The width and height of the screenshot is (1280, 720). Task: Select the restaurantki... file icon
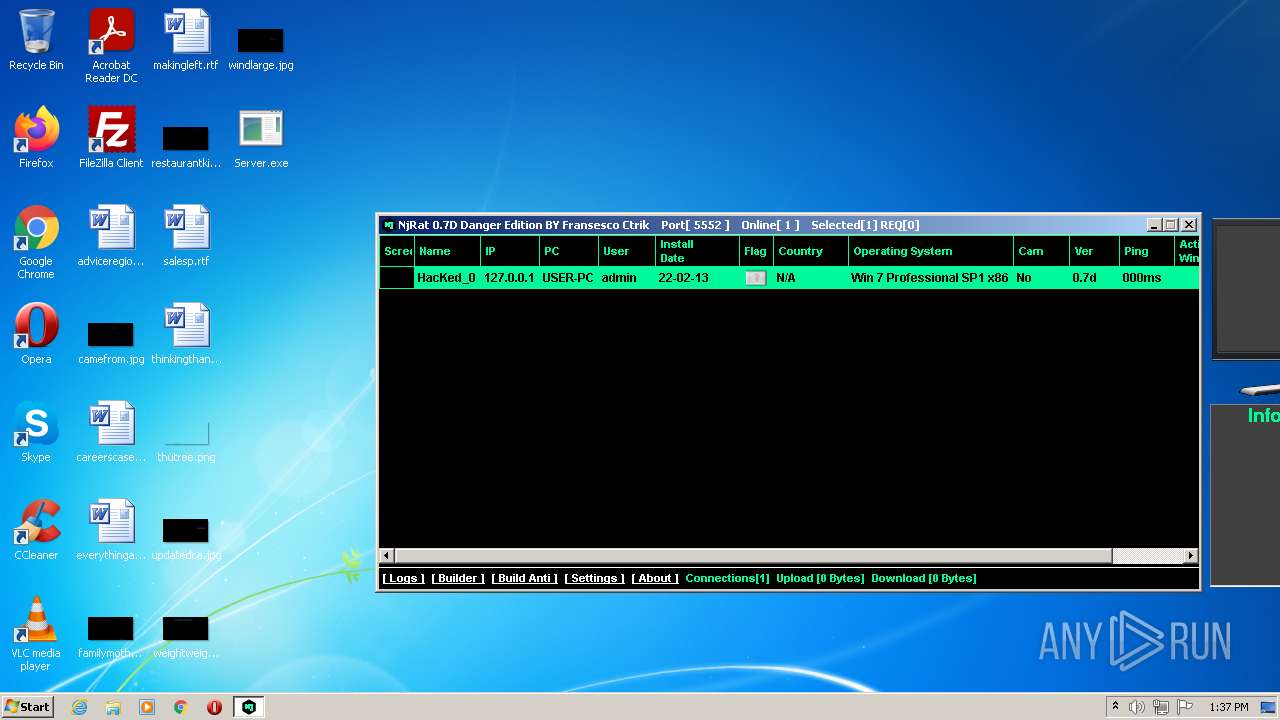click(186, 146)
